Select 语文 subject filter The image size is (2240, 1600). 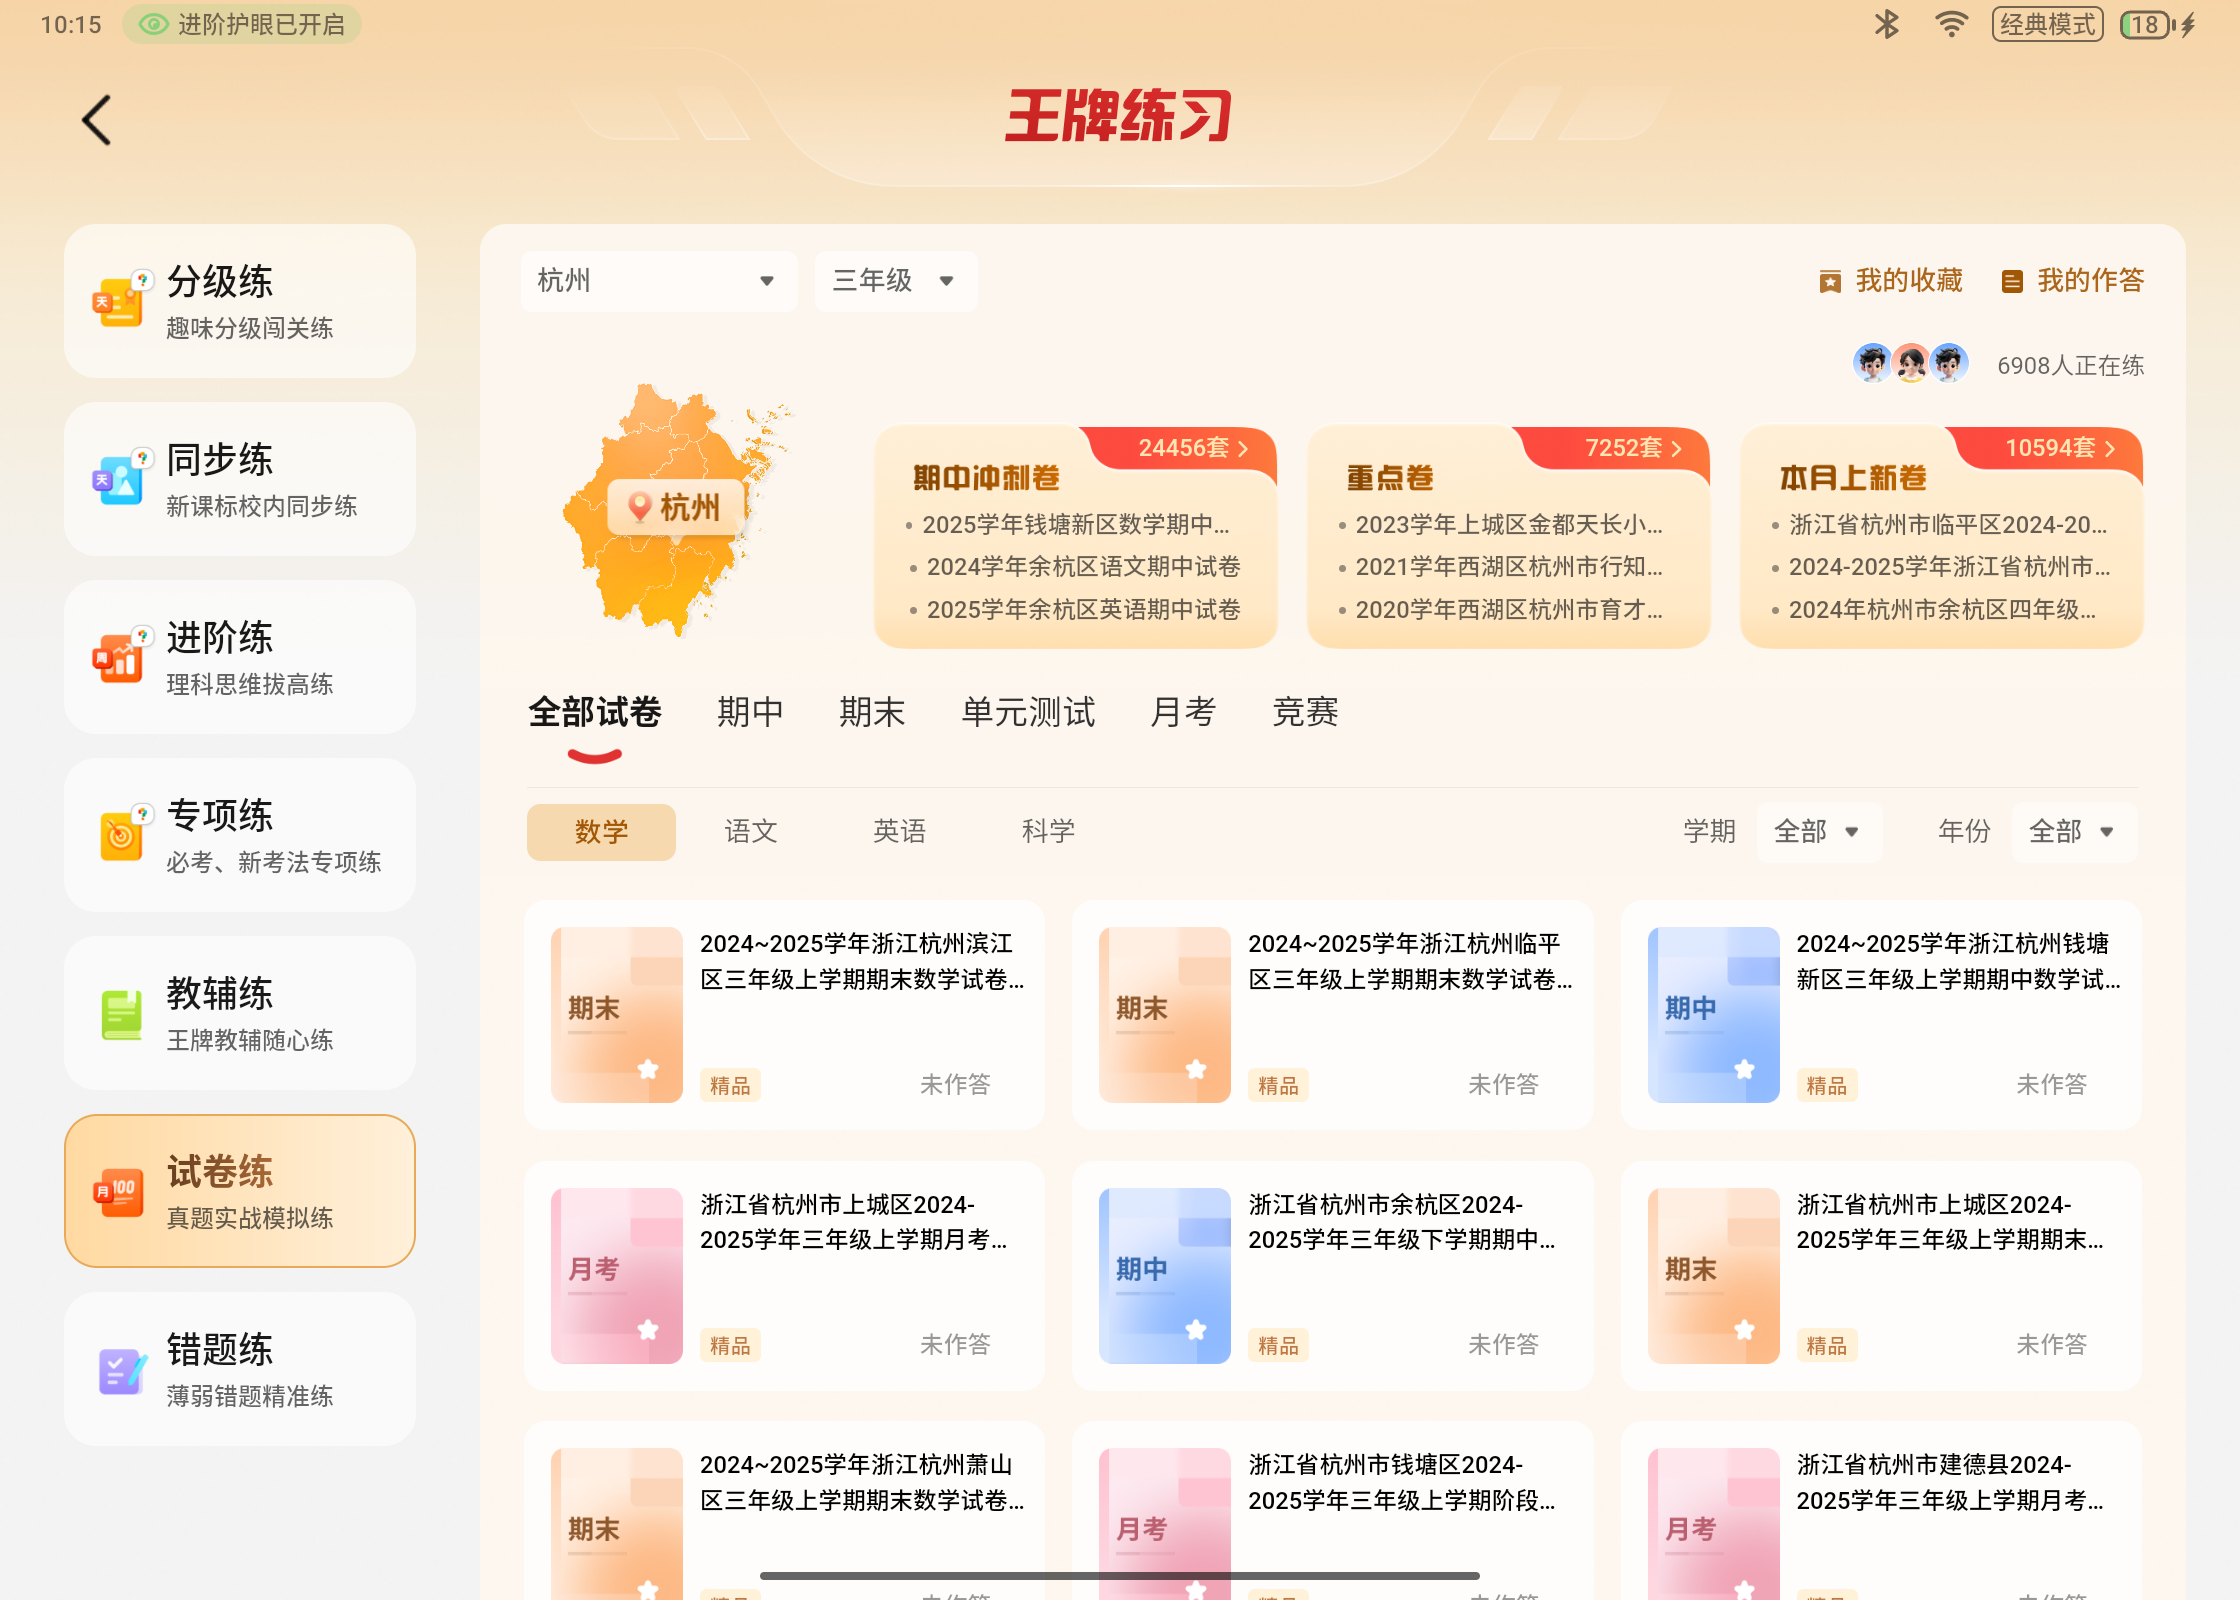click(750, 831)
